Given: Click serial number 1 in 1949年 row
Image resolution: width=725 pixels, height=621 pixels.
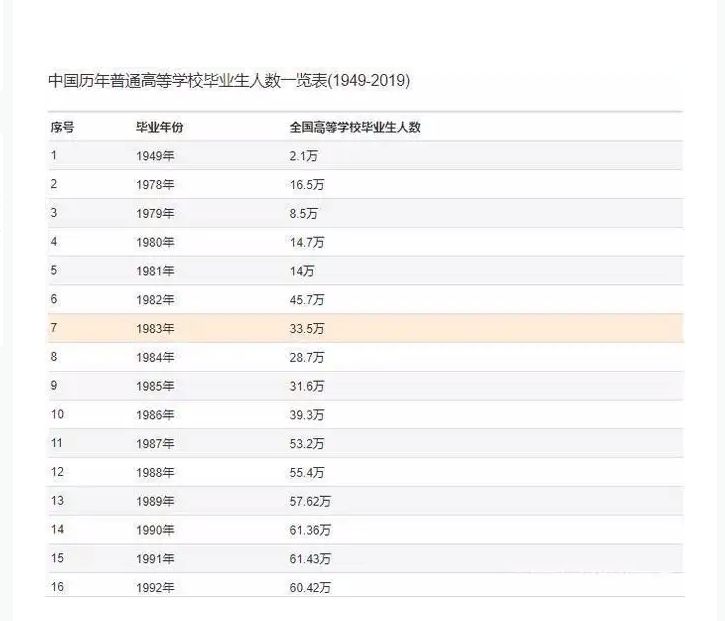Looking at the screenshot, I should pos(54,155).
